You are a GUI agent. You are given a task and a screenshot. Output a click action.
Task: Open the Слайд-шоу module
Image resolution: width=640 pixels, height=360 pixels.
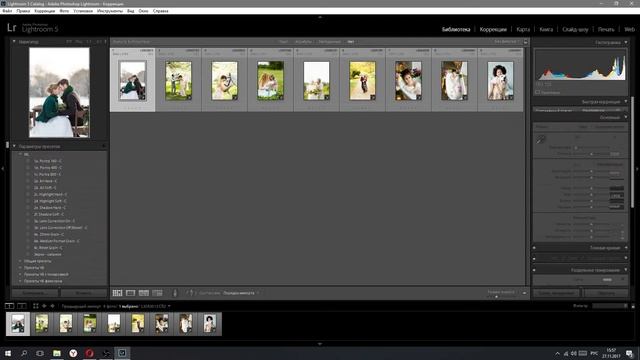(x=575, y=29)
